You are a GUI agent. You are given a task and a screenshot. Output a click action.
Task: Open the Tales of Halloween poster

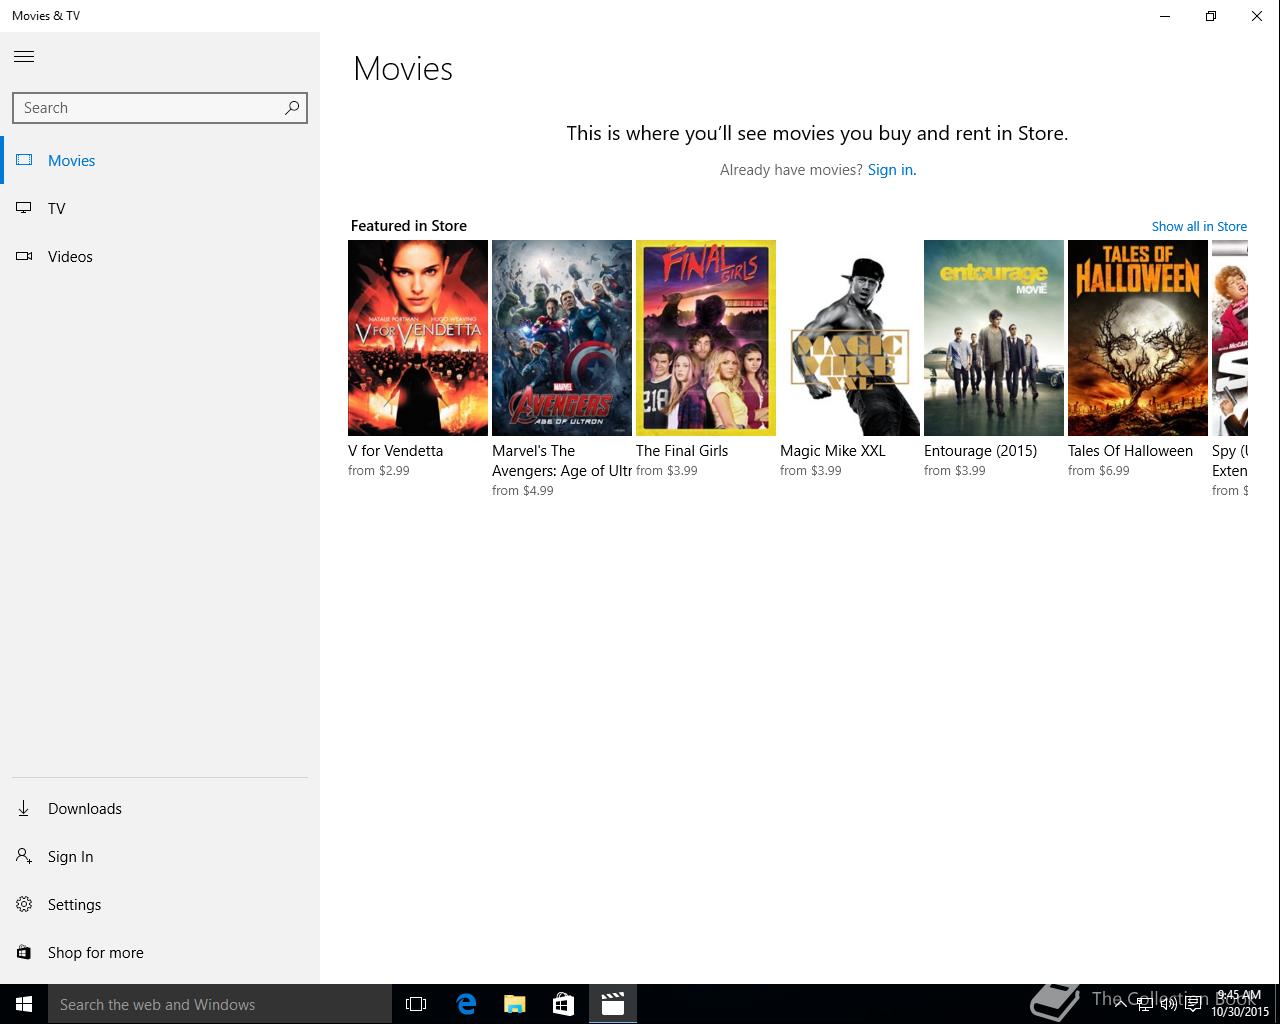[x=1138, y=338]
